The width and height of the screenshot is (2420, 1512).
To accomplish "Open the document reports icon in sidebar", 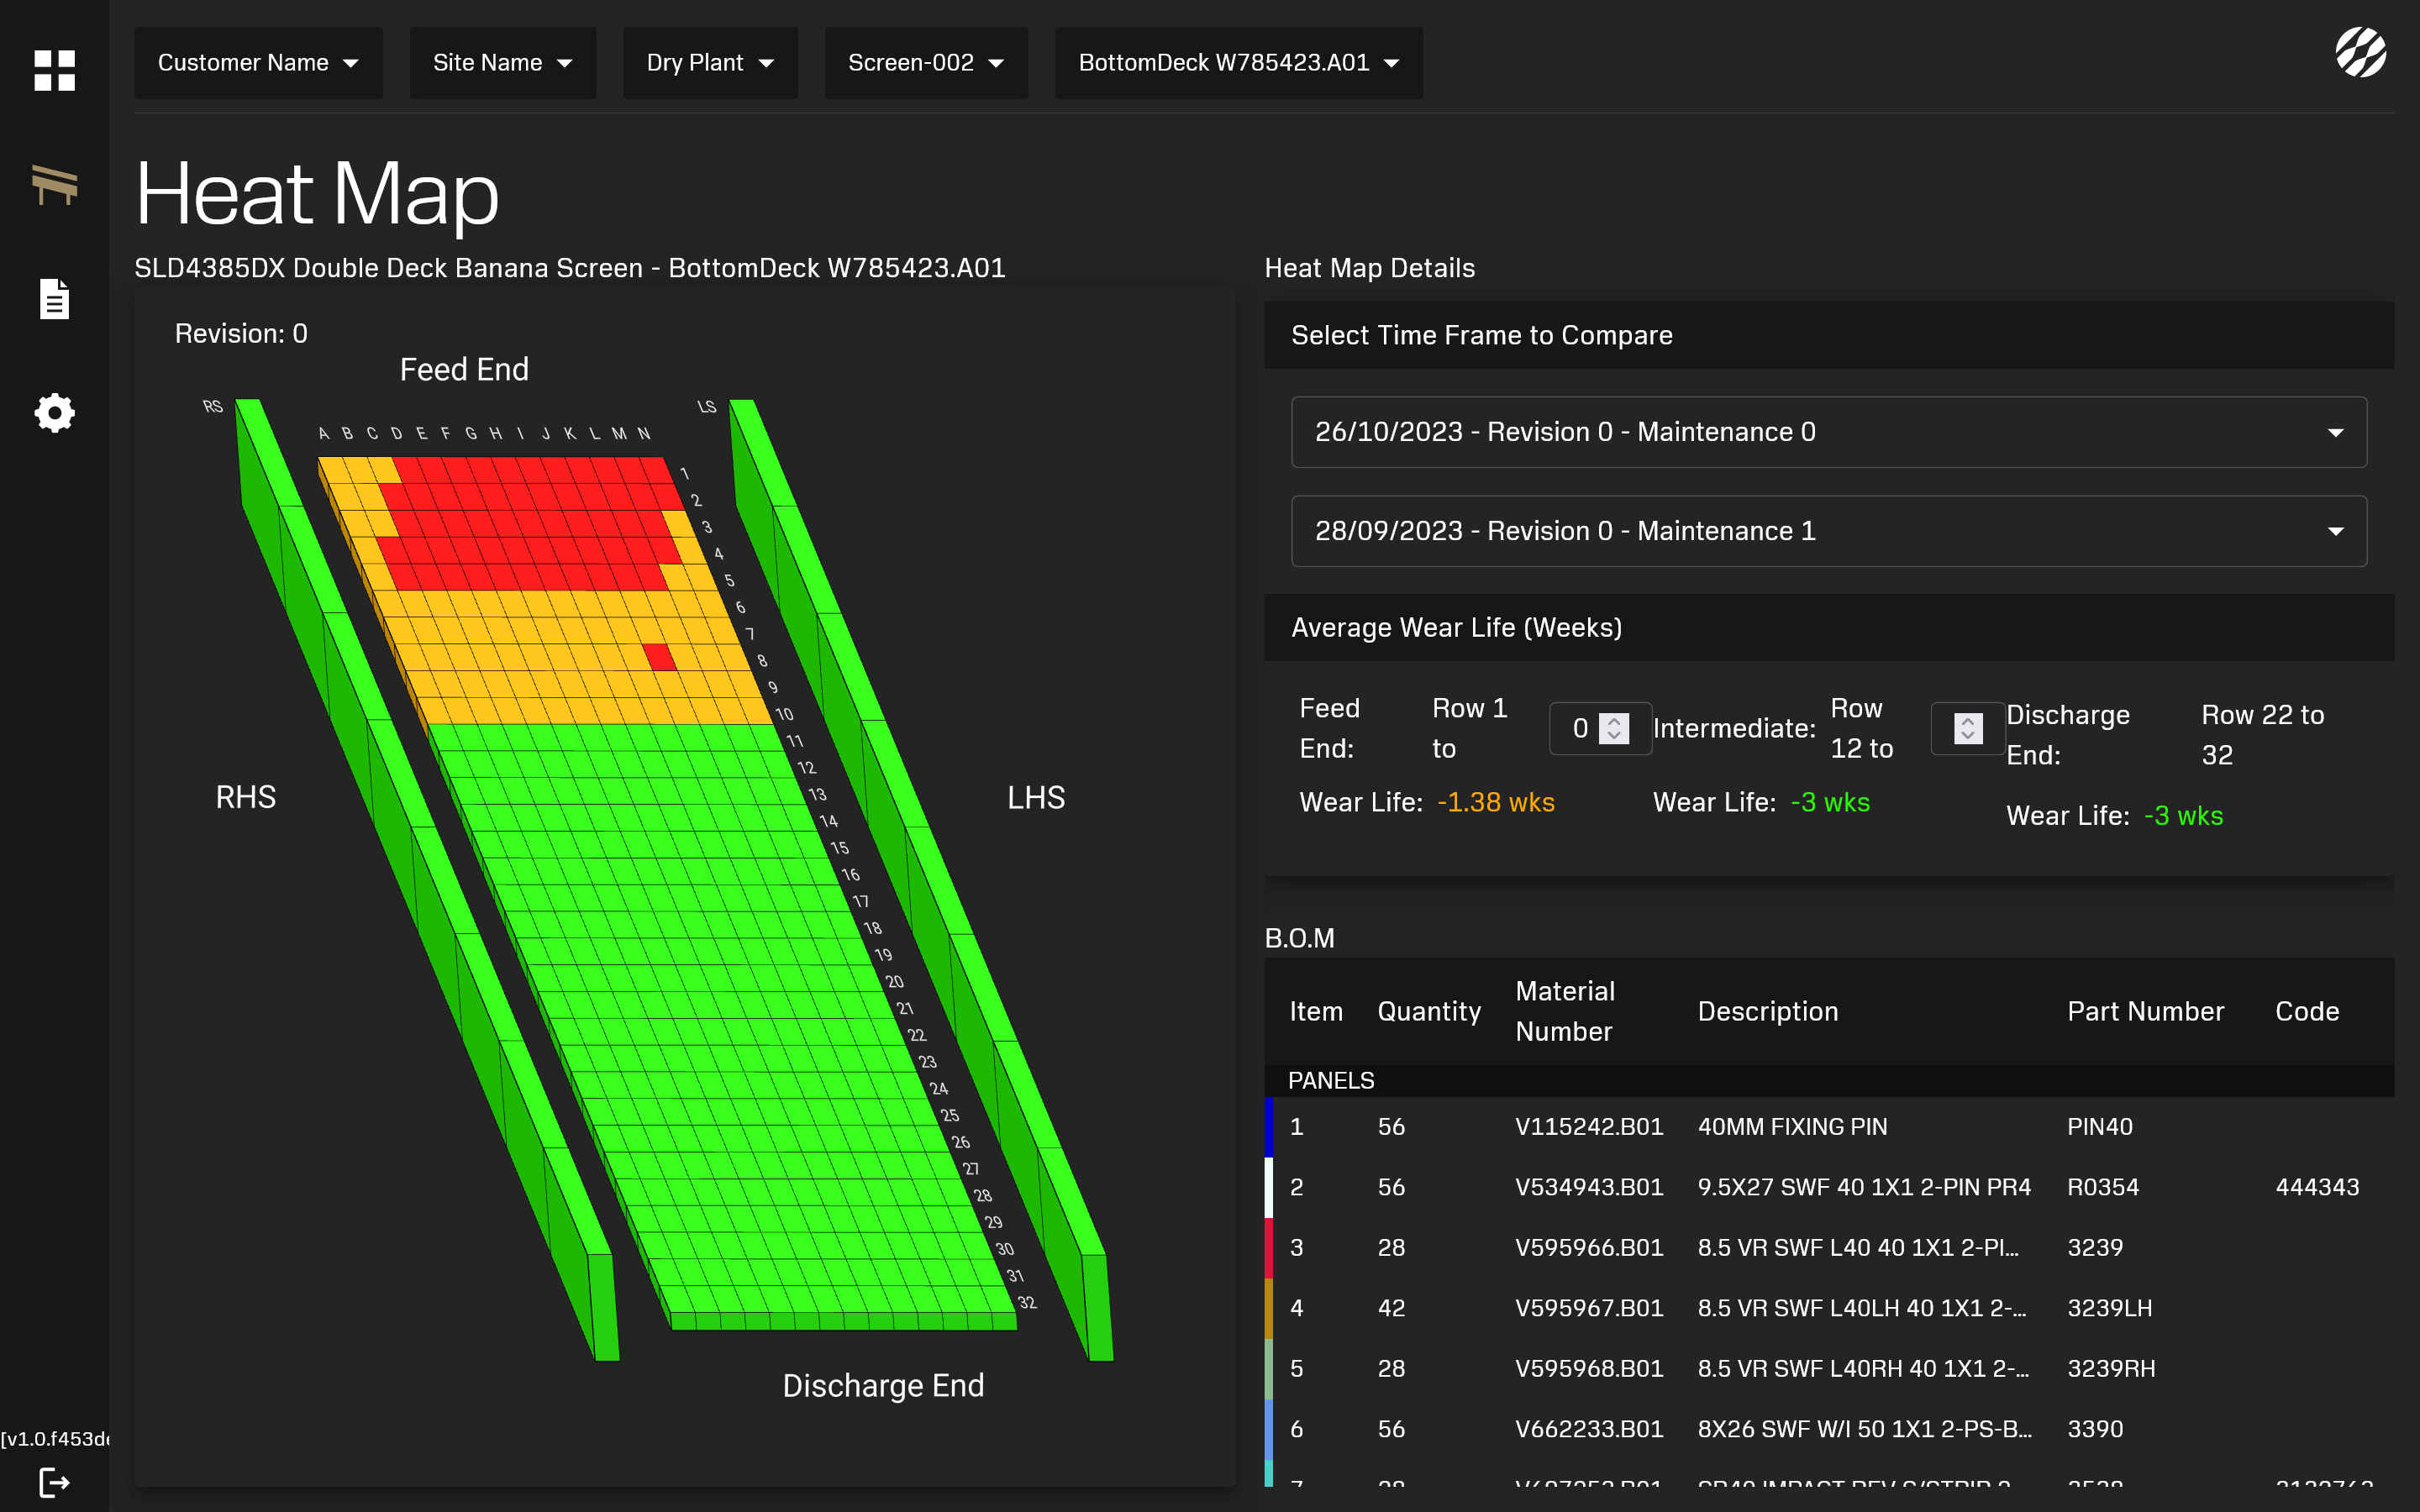I will click(x=54, y=299).
